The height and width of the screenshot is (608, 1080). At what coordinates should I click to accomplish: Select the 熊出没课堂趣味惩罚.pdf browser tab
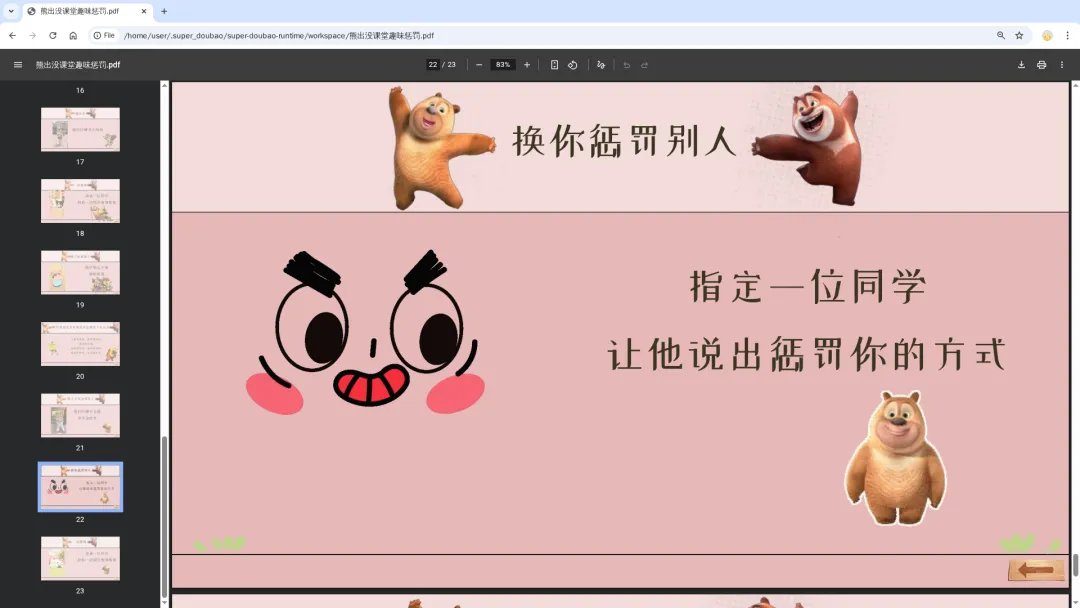point(87,11)
